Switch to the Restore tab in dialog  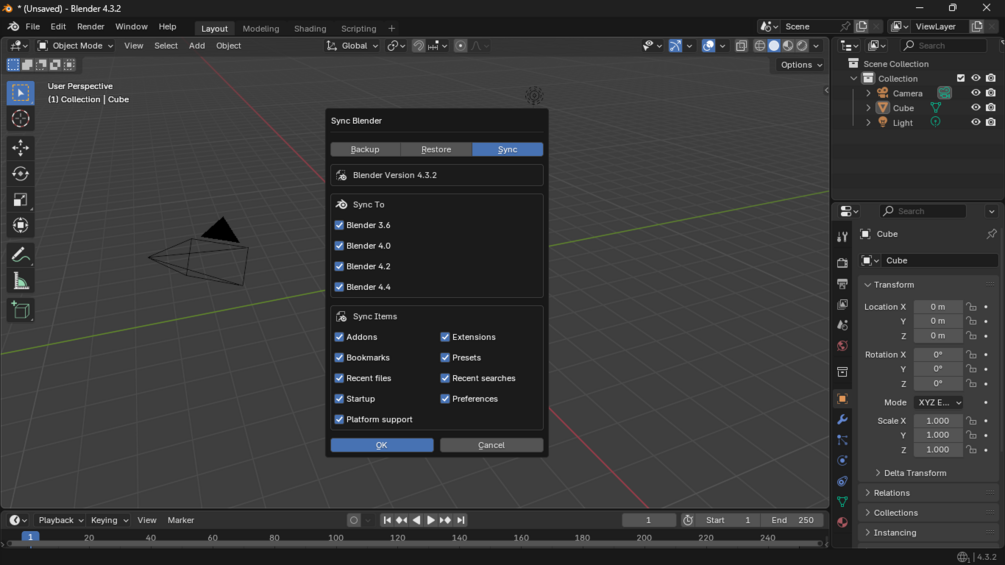(436, 149)
